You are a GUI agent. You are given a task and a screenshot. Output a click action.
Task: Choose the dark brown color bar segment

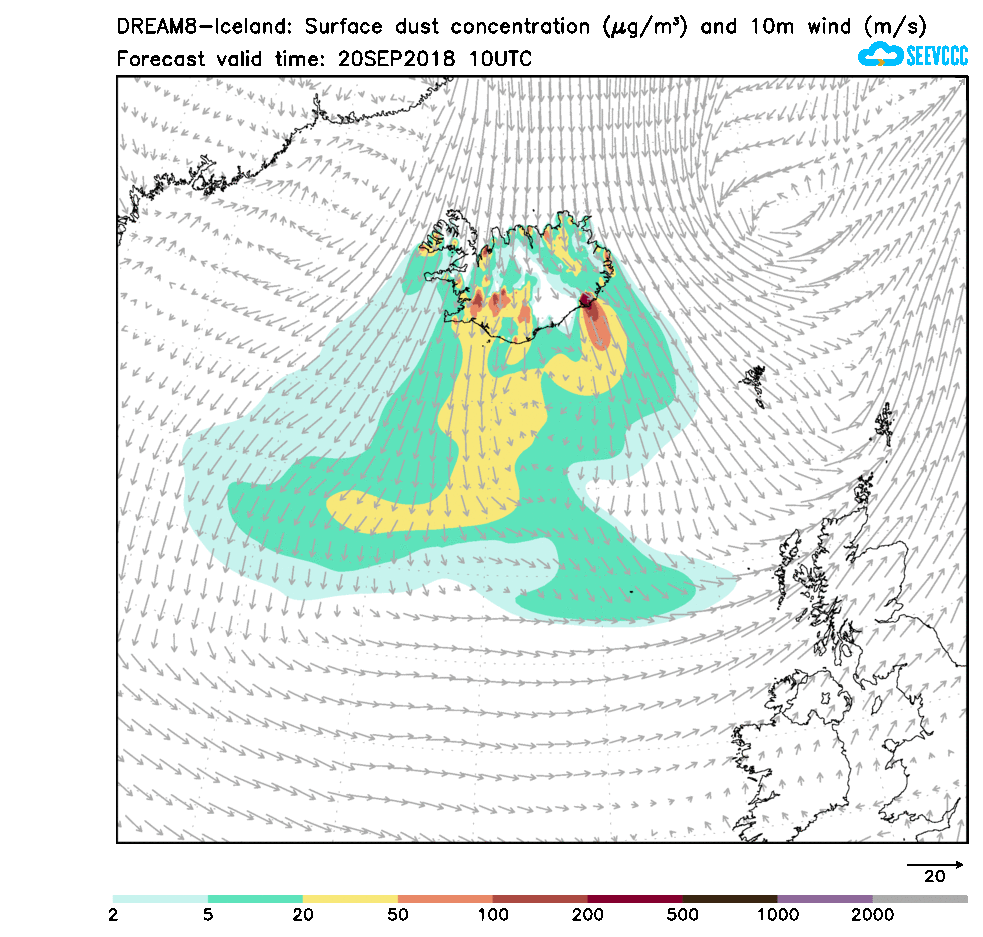pyautogui.click(x=730, y=899)
